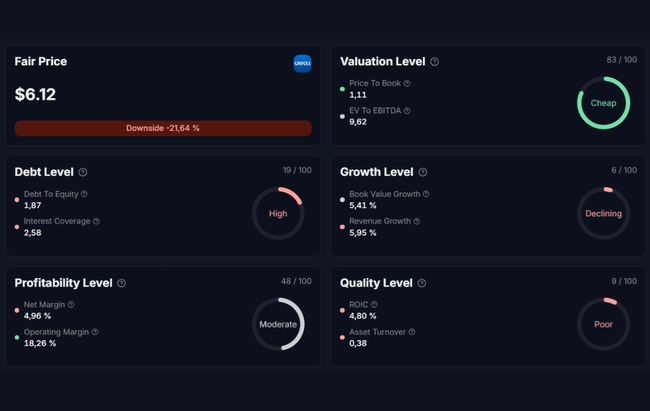The image size is (650, 411).
Task: Click the Downside -21,64 % bar
Action: [x=163, y=128]
